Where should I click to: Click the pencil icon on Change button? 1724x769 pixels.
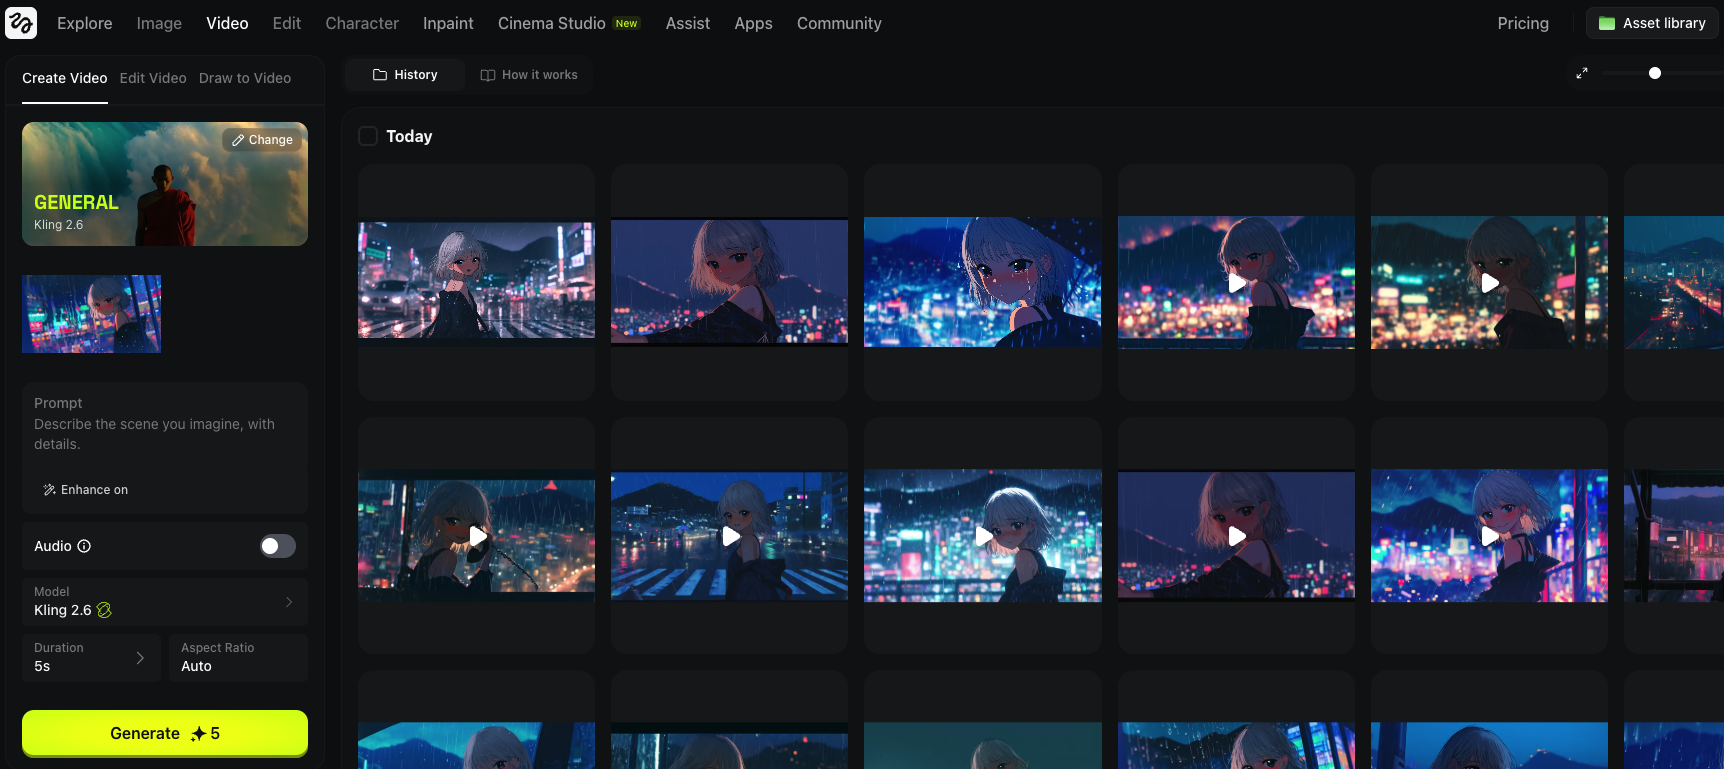[238, 140]
